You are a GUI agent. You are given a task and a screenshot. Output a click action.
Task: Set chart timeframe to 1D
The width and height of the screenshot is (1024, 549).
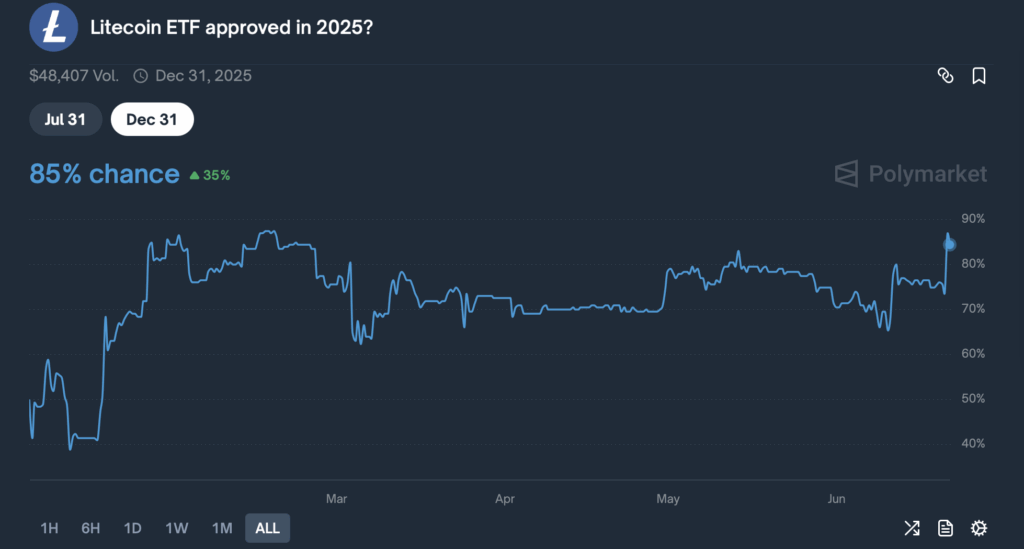point(133,528)
